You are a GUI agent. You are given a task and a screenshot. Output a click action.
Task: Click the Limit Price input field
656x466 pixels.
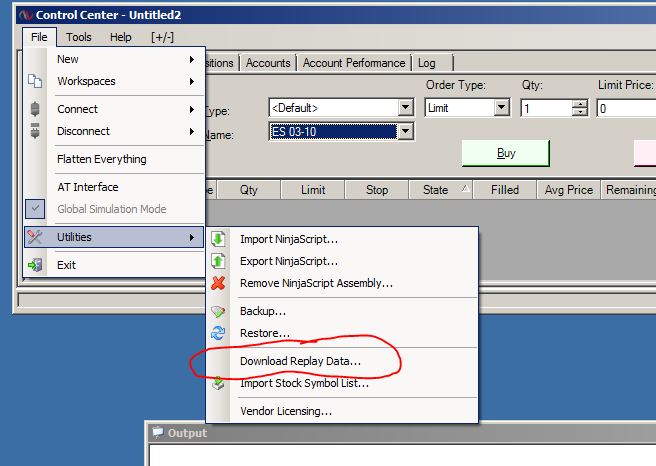click(x=626, y=108)
